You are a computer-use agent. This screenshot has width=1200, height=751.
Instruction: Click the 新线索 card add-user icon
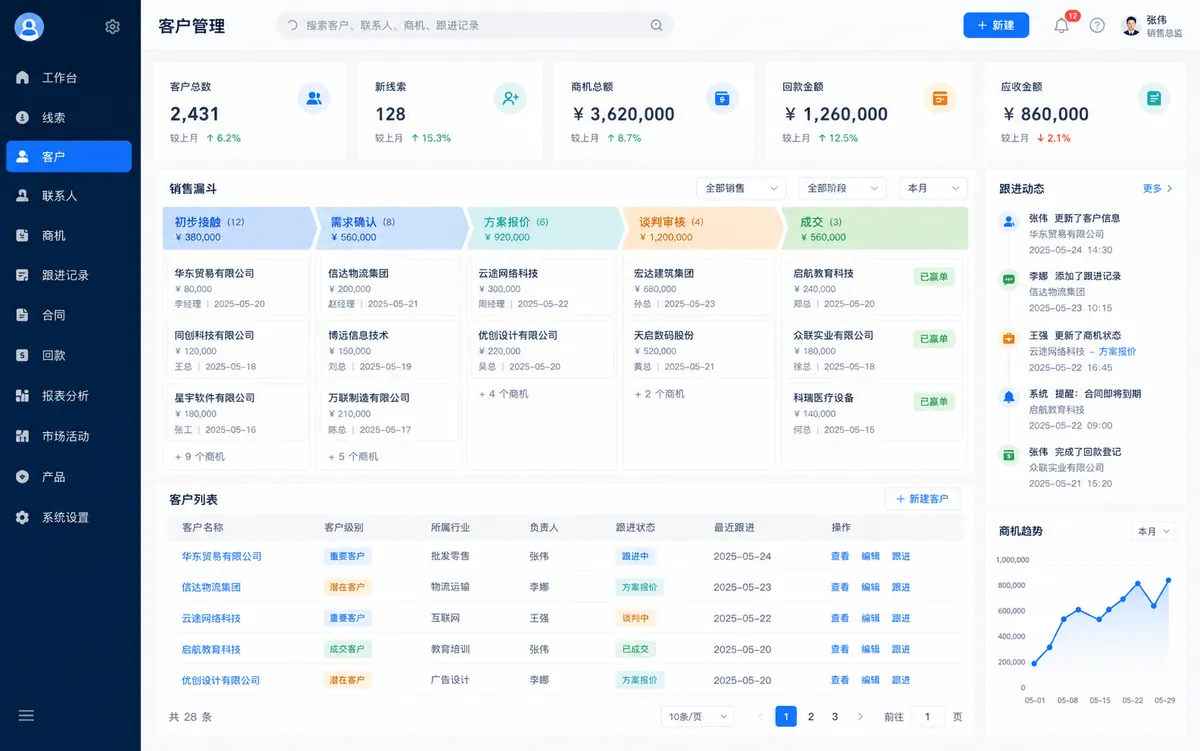(510, 98)
